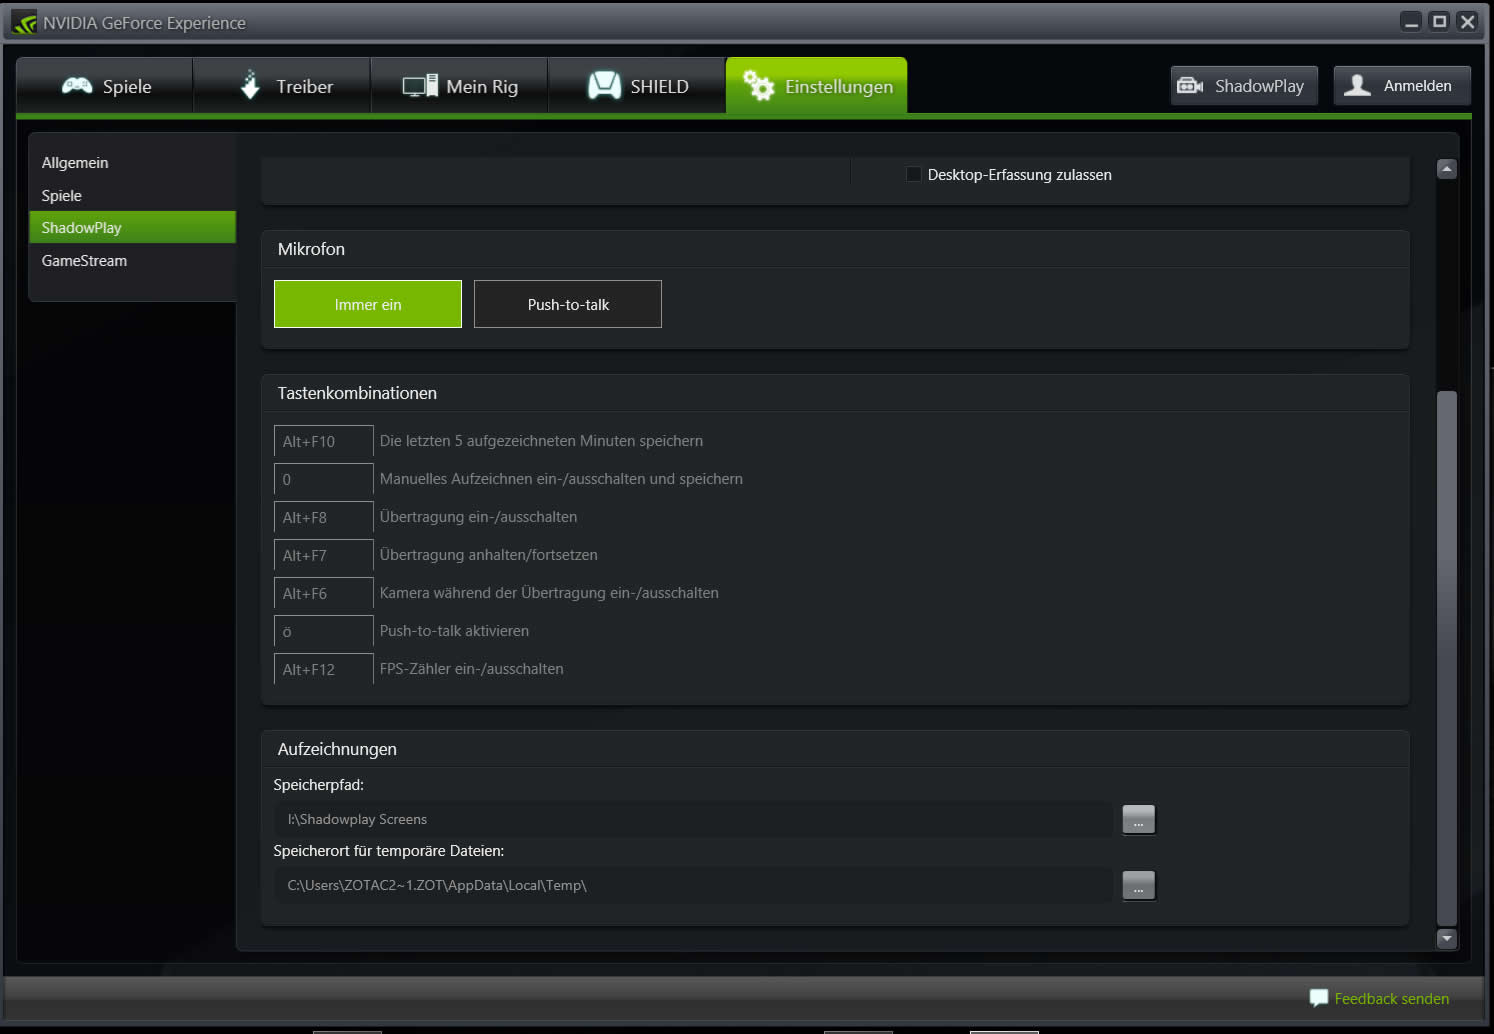
Task: Click the Alt+F12 FPS counter hotkey field
Action: pyautogui.click(x=324, y=669)
